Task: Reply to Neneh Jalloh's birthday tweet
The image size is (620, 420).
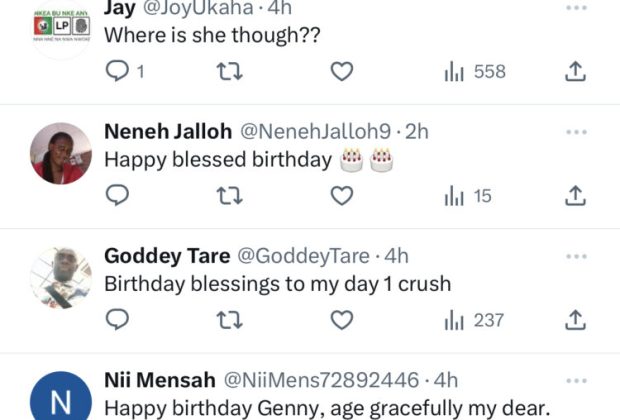Action: point(118,196)
